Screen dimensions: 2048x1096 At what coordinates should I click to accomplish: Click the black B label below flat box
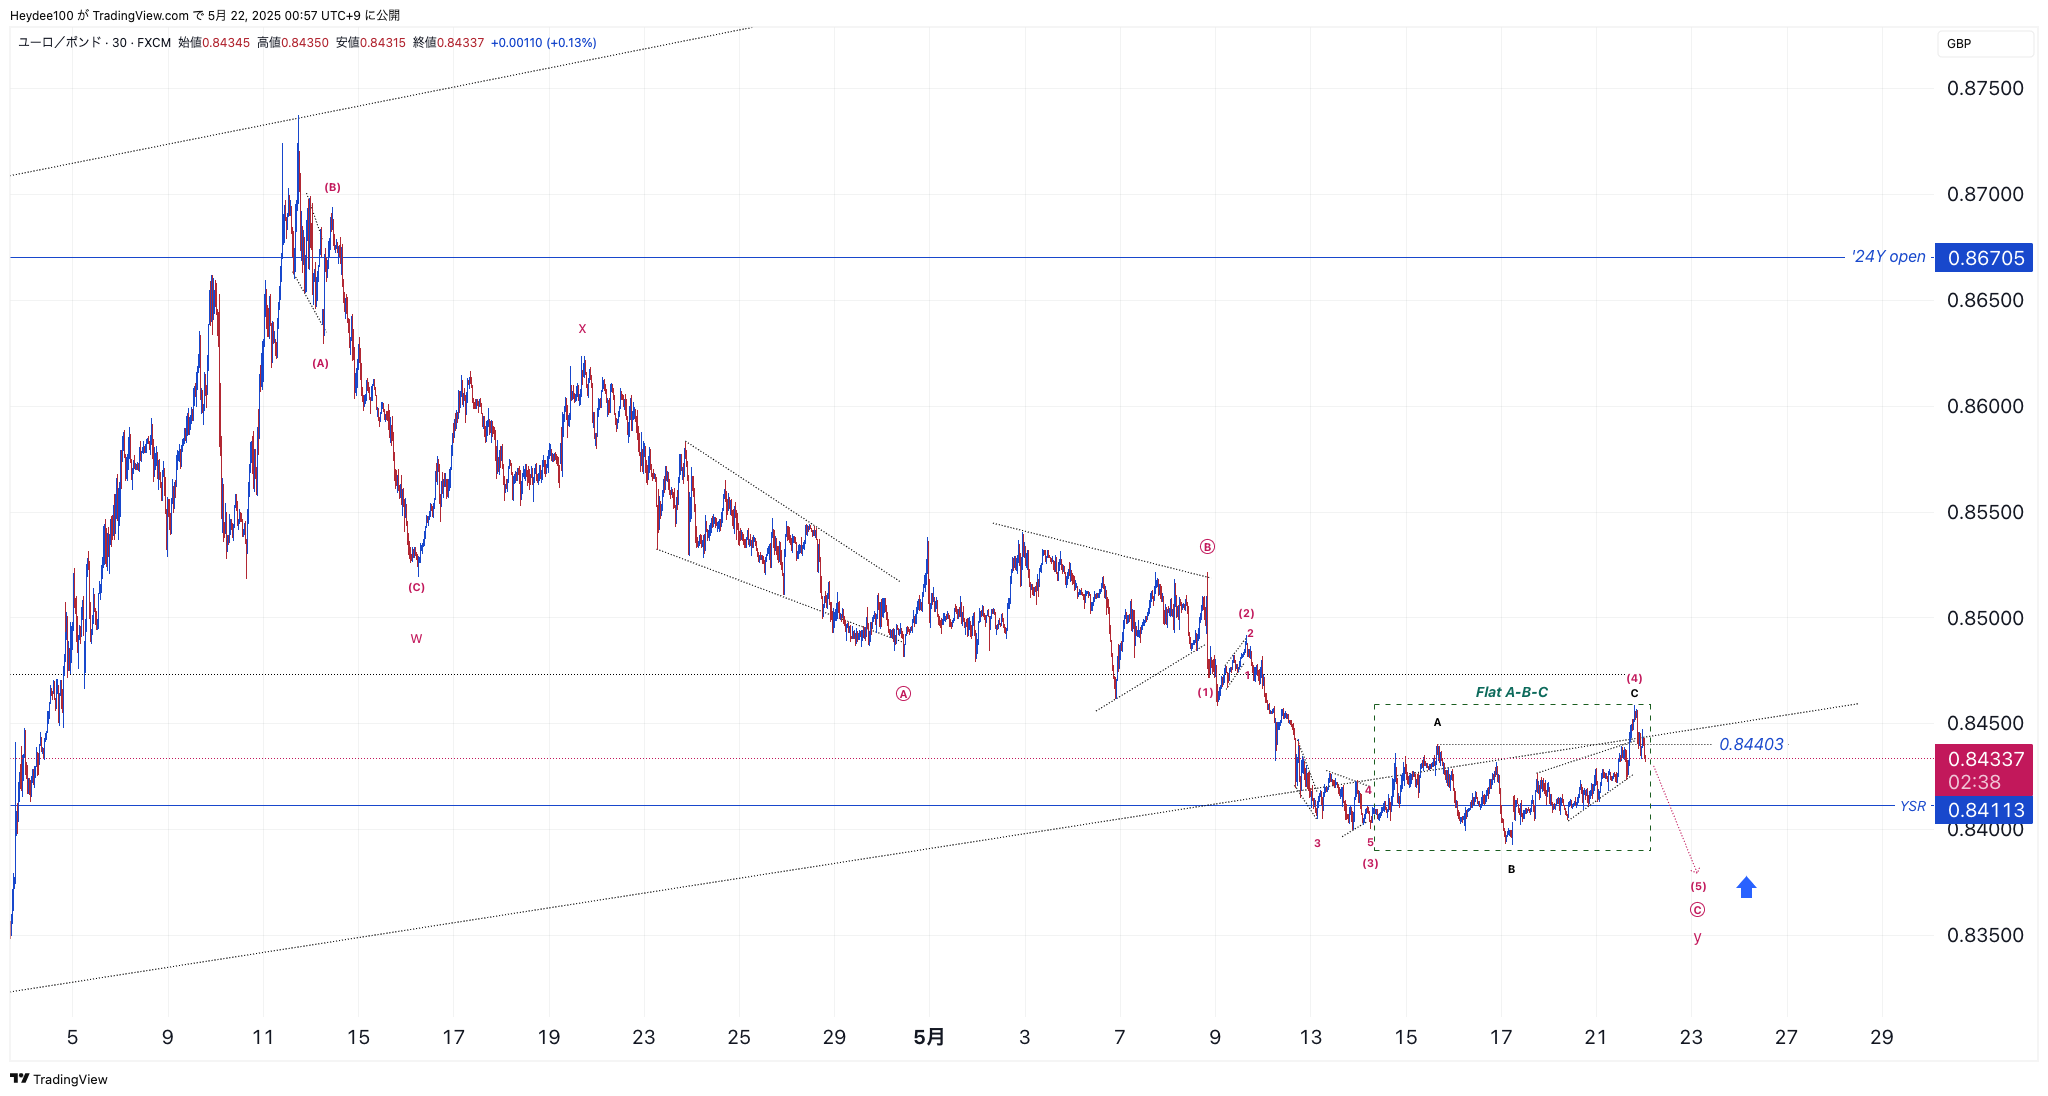[x=1511, y=869]
